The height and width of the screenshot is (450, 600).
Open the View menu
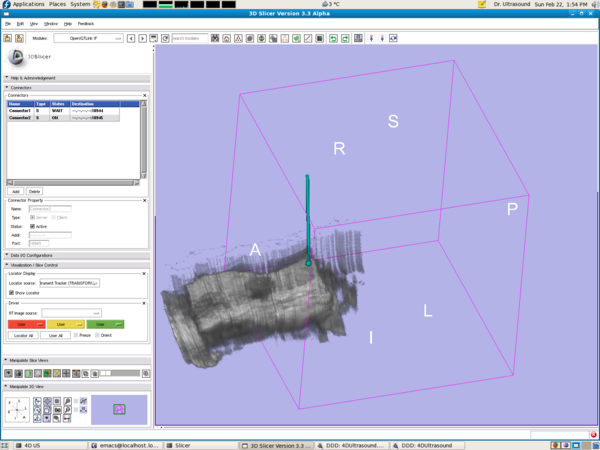(34, 22)
